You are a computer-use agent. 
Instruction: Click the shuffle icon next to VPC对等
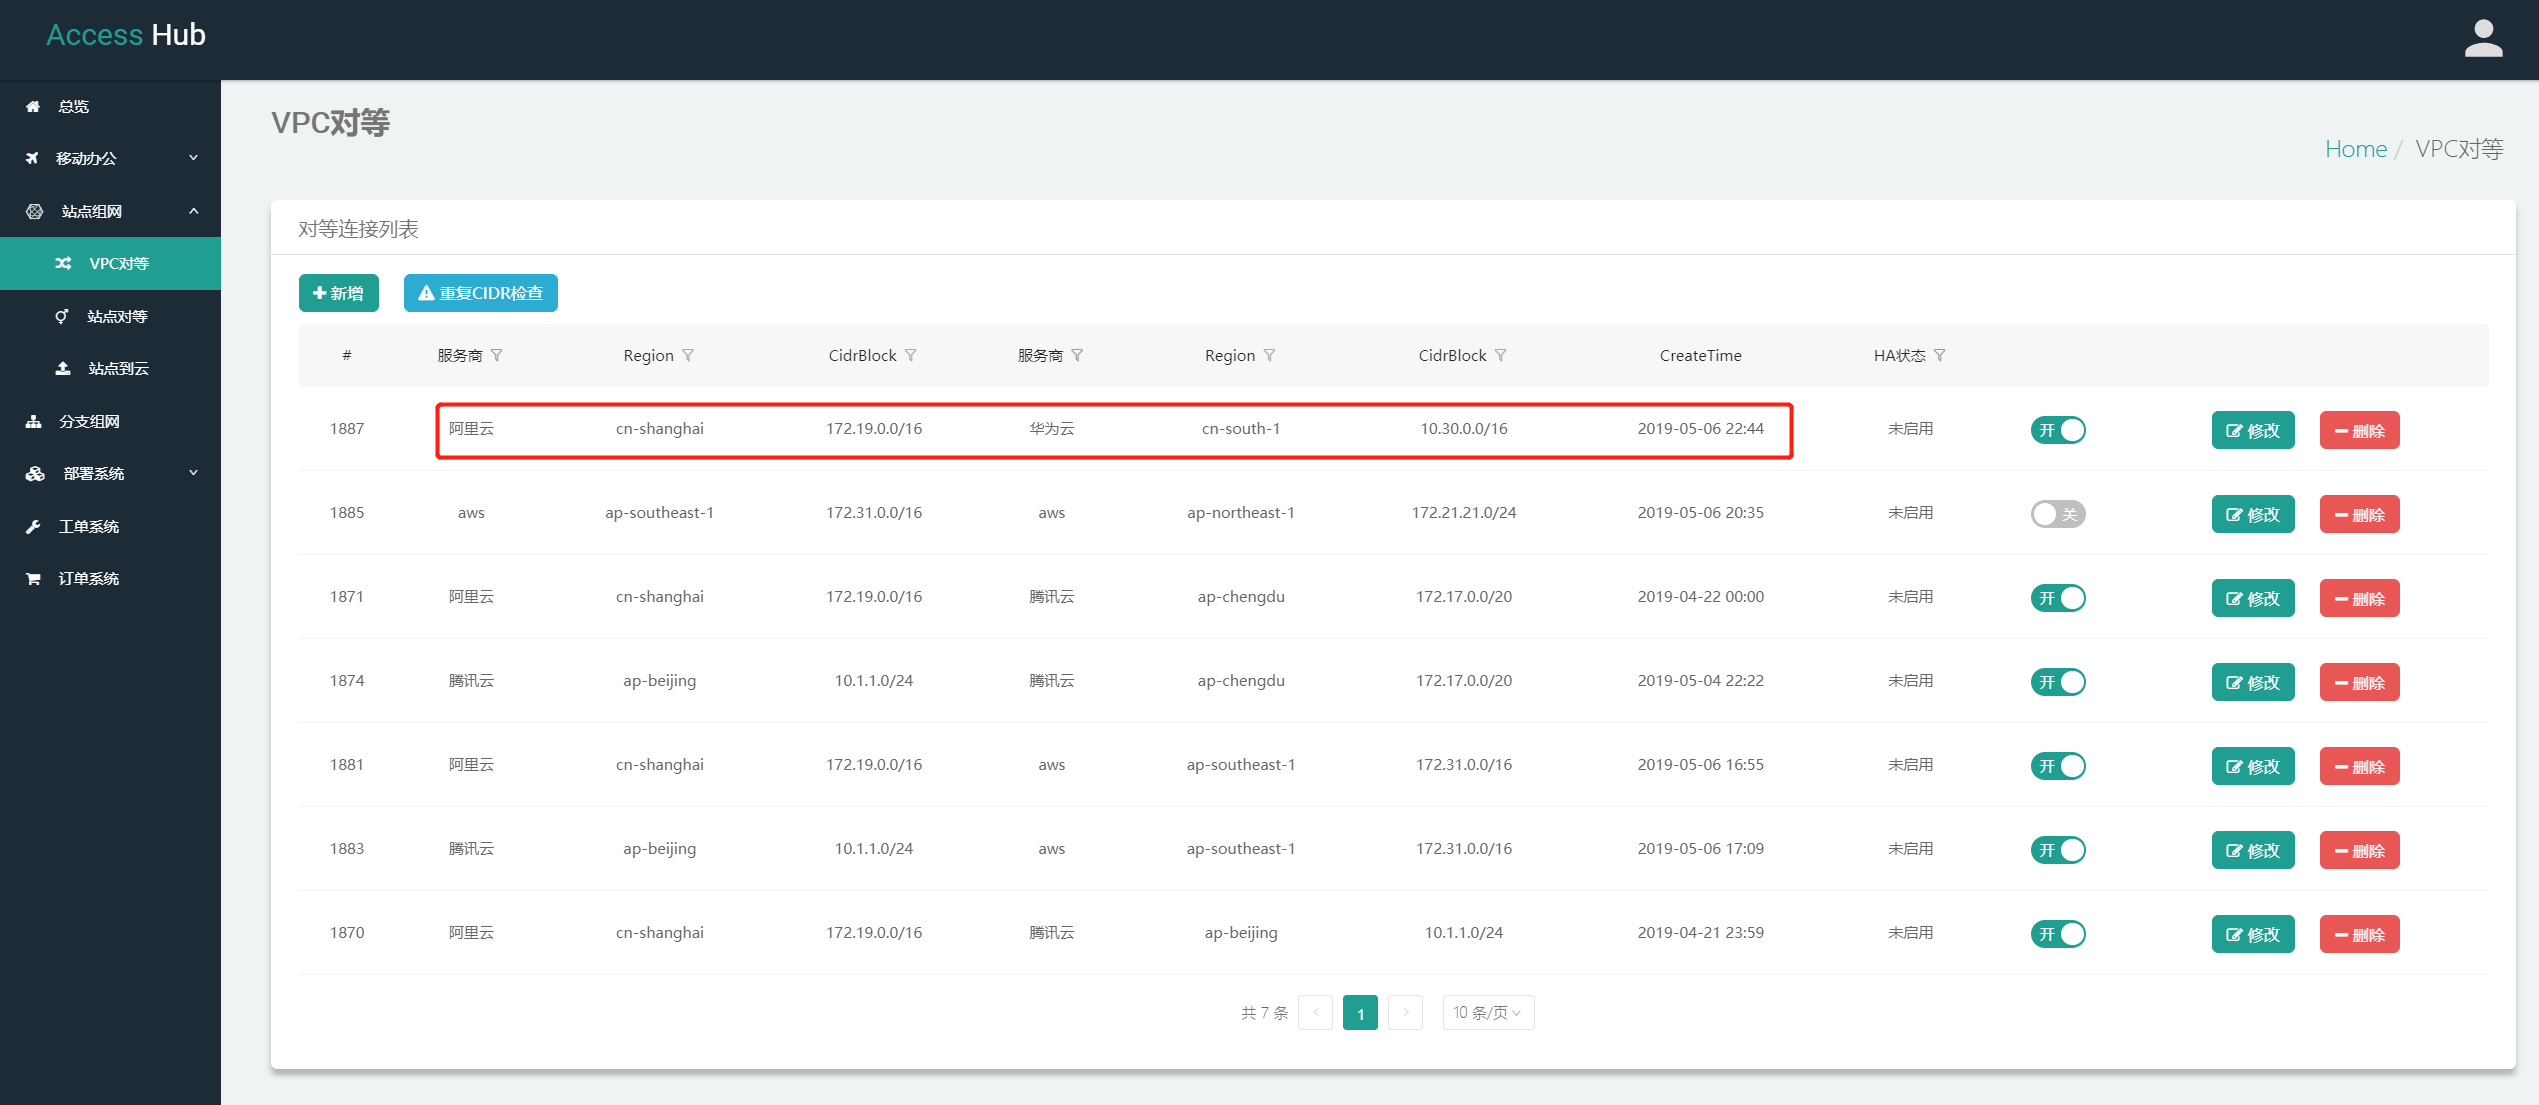(x=63, y=263)
